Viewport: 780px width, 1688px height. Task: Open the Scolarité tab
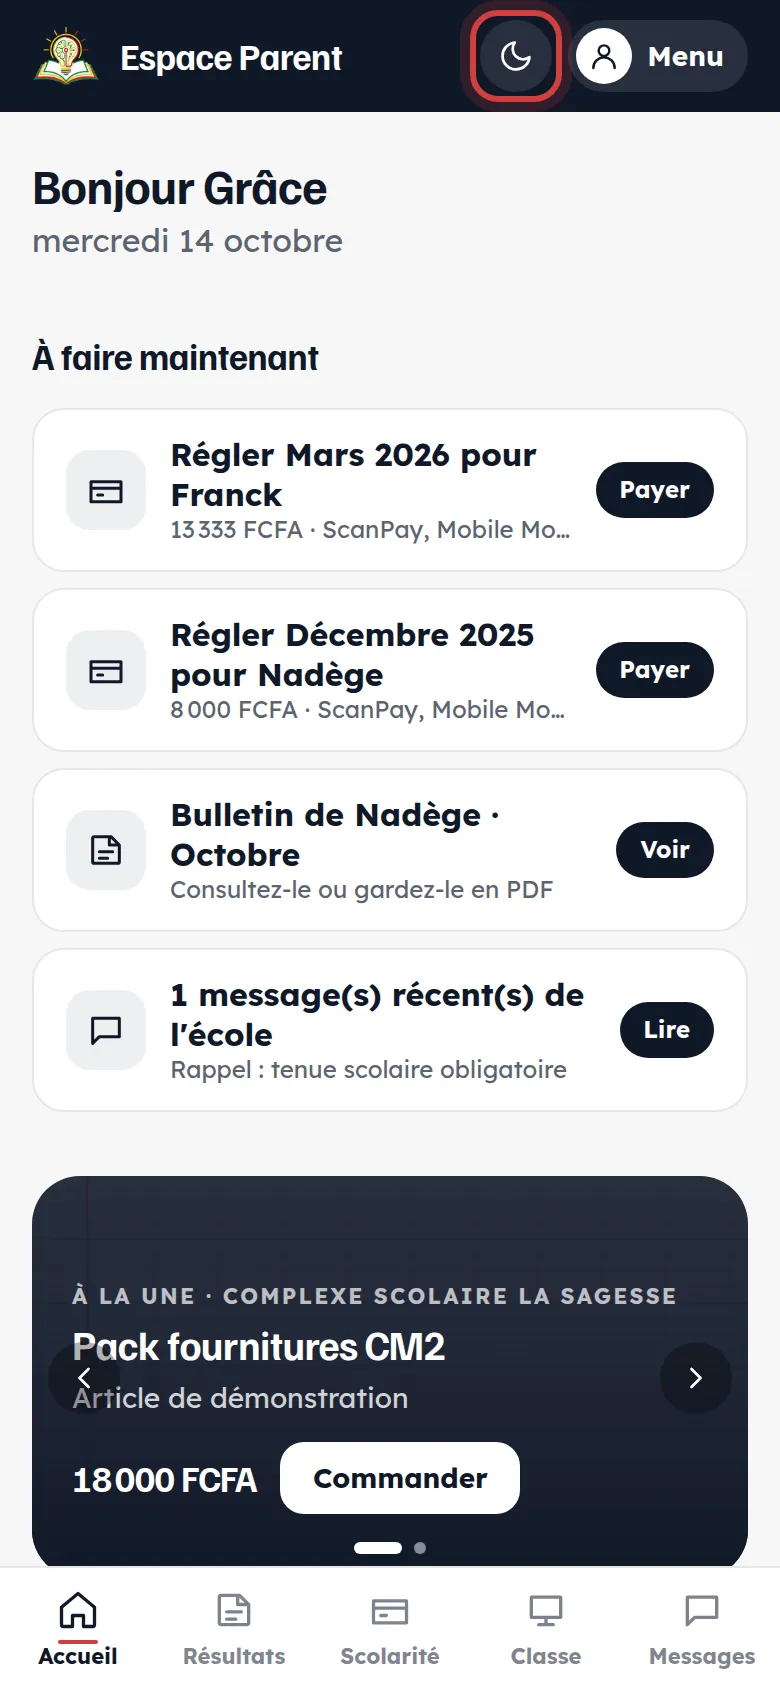tap(390, 1628)
